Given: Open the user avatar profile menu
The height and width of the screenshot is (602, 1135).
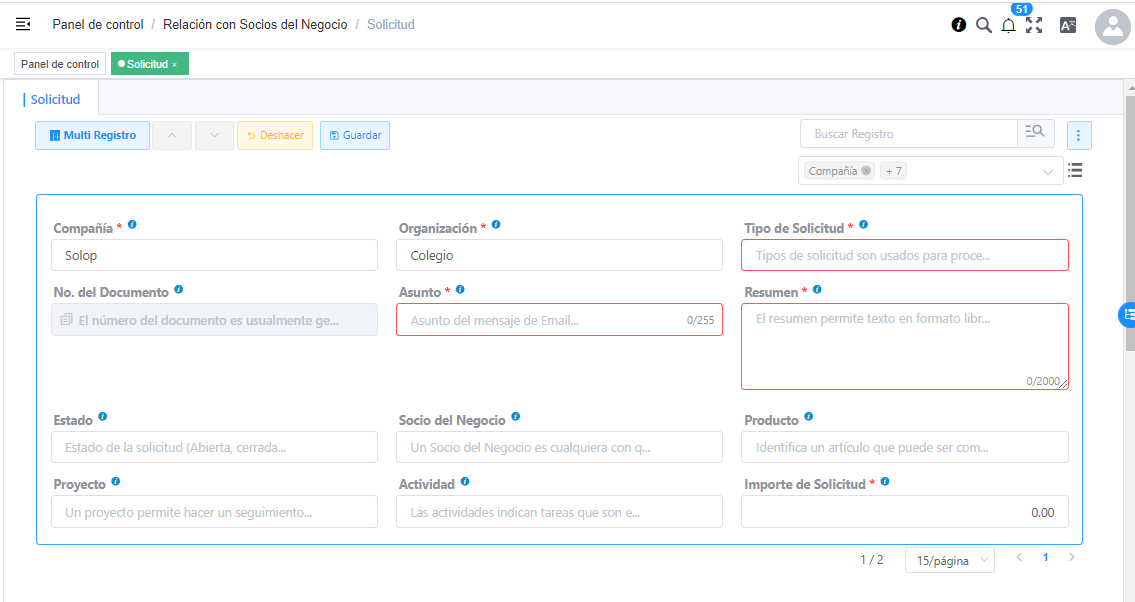Looking at the screenshot, I should (1112, 27).
